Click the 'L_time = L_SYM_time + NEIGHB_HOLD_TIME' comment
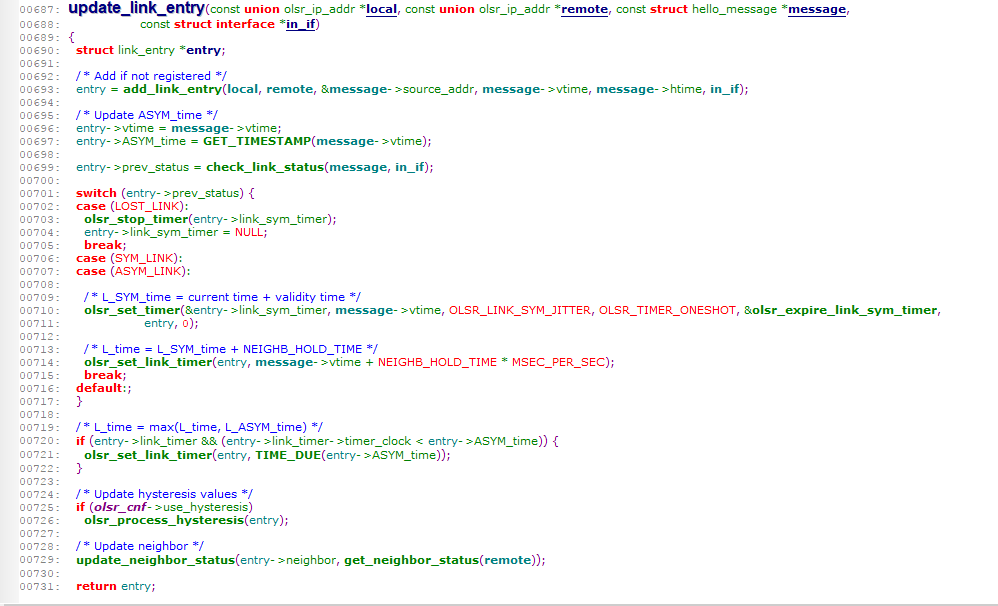 coord(231,349)
